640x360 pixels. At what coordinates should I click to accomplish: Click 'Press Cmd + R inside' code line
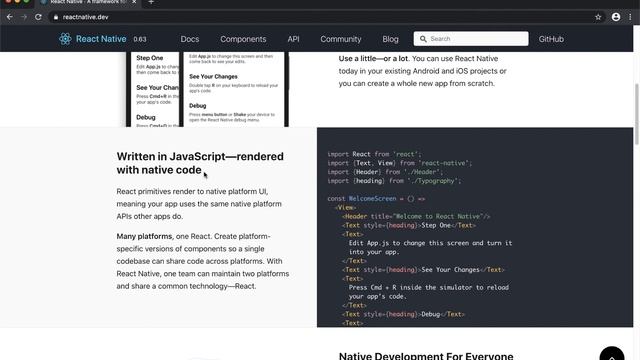pyautogui.click(x=429, y=287)
